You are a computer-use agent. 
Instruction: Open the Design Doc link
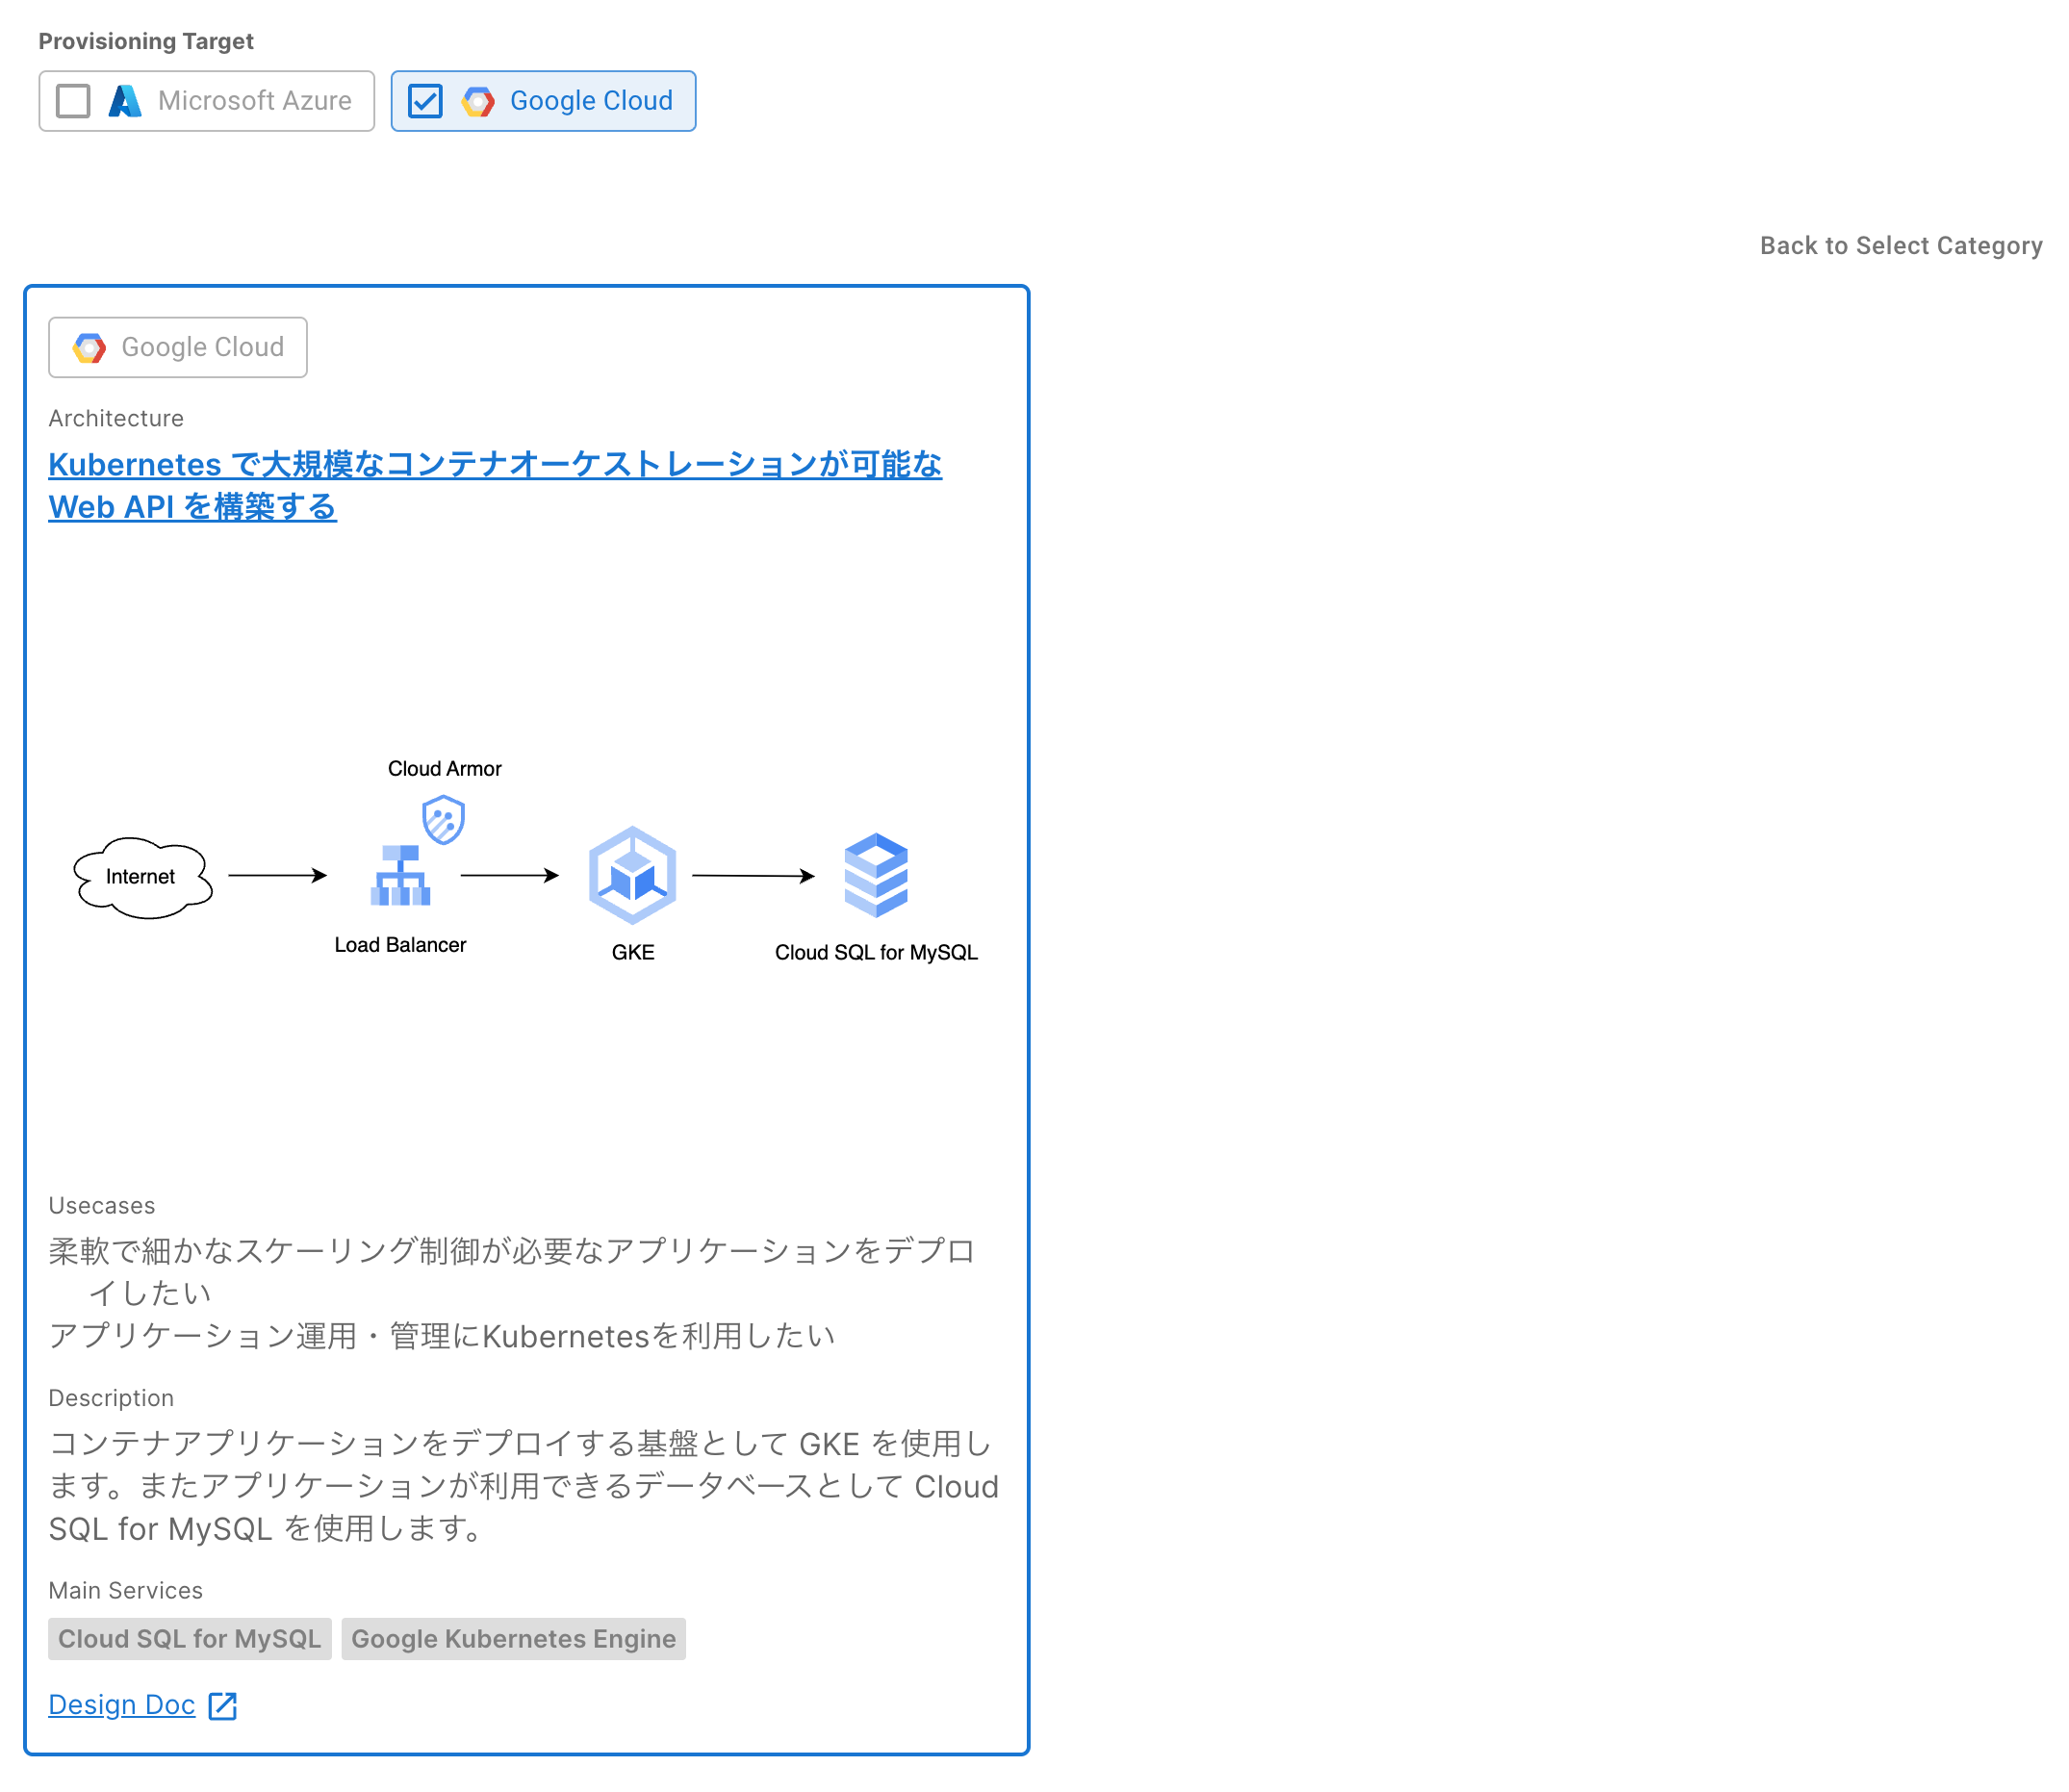(122, 1705)
